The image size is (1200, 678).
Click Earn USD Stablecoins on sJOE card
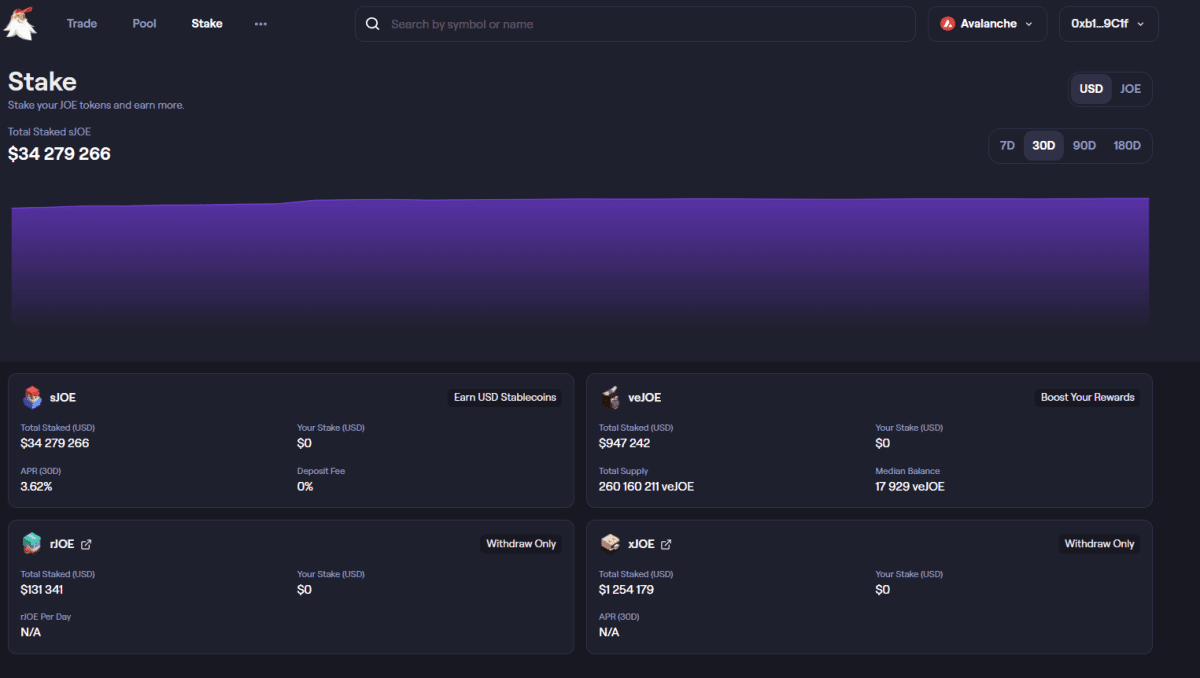pyautogui.click(x=505, y=397)
